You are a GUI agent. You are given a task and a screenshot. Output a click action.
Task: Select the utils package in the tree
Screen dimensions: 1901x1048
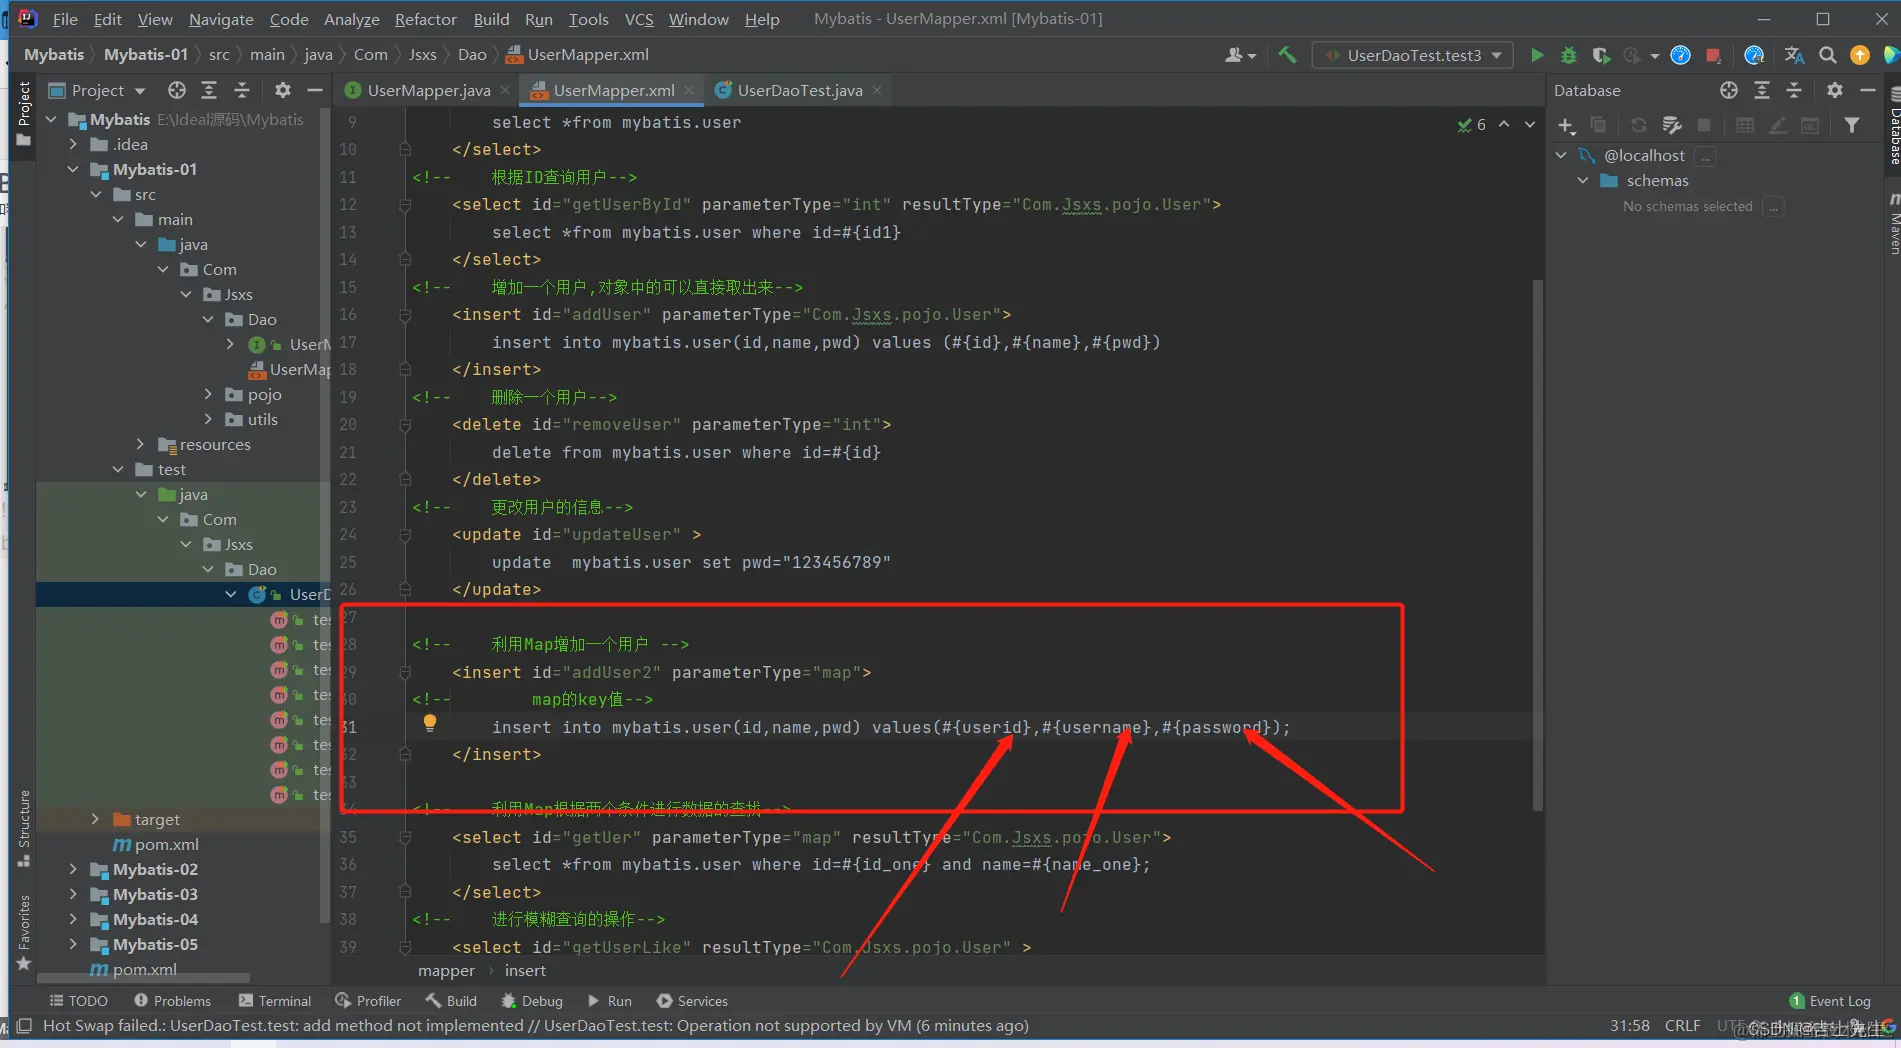tap(262, 419)
